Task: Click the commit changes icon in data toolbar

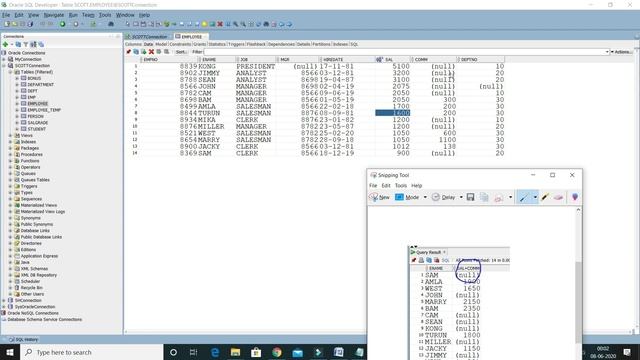Action: click(159, 52)
